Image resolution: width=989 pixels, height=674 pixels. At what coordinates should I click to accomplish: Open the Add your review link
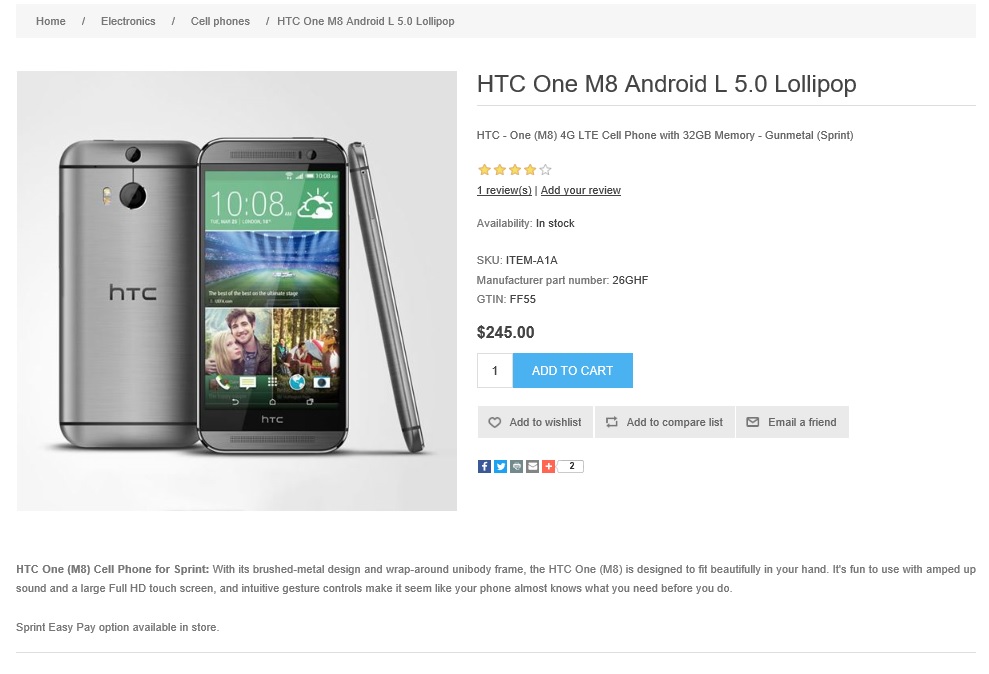(x=580, y=190)
